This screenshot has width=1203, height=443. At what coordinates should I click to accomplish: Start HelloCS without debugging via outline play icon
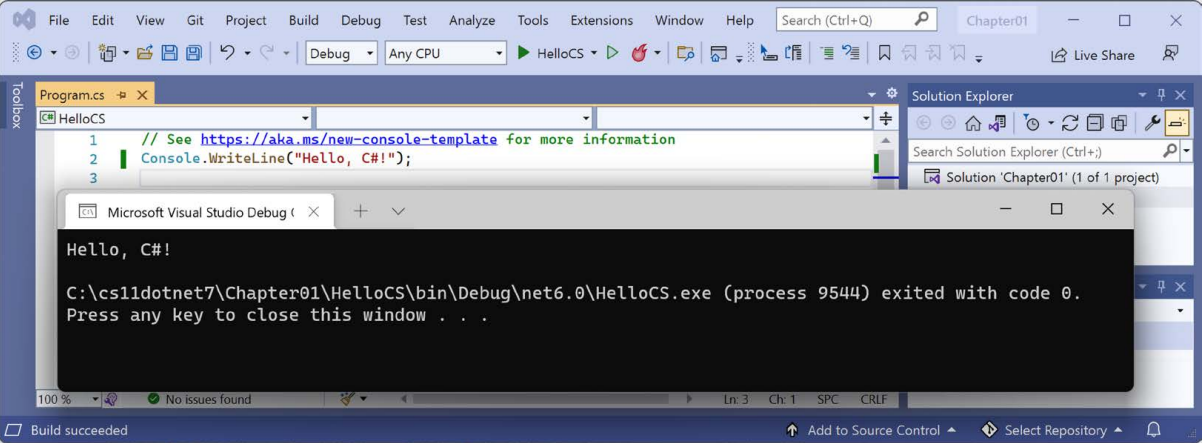coord(613,53)
